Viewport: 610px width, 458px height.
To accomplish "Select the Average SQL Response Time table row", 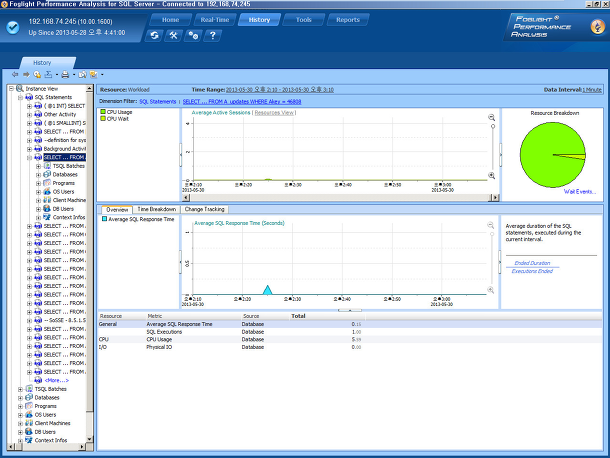I will pyautogui.click(x=349, y=324).
